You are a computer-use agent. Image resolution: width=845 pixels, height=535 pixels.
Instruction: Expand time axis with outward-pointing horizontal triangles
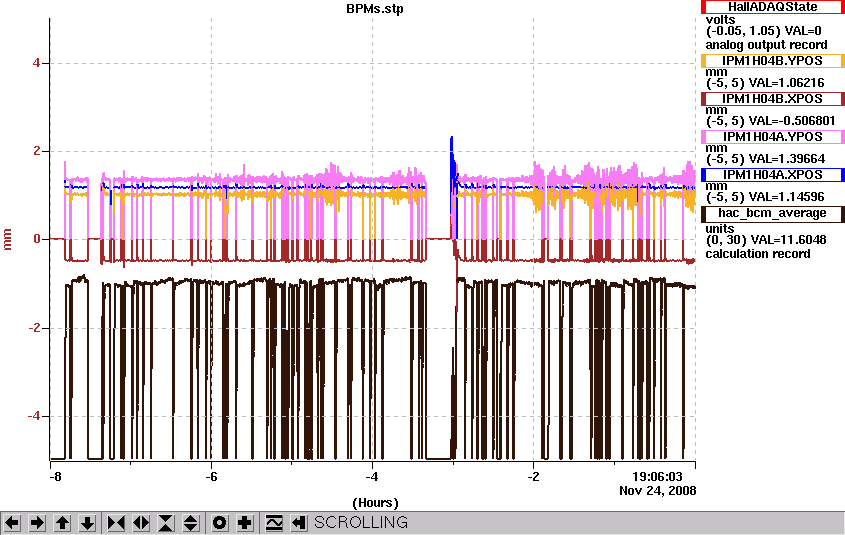click(x=141, y=523)
